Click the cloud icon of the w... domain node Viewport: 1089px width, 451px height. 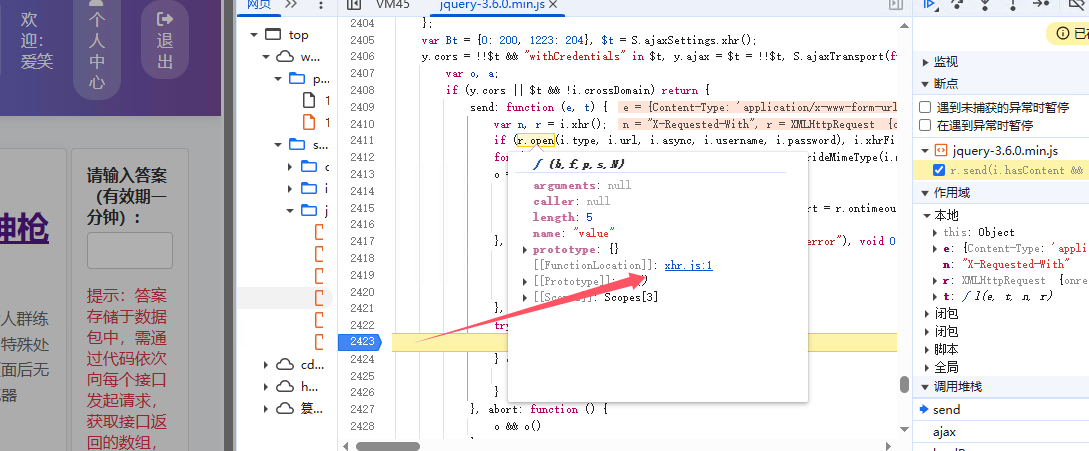pos(285,57)
